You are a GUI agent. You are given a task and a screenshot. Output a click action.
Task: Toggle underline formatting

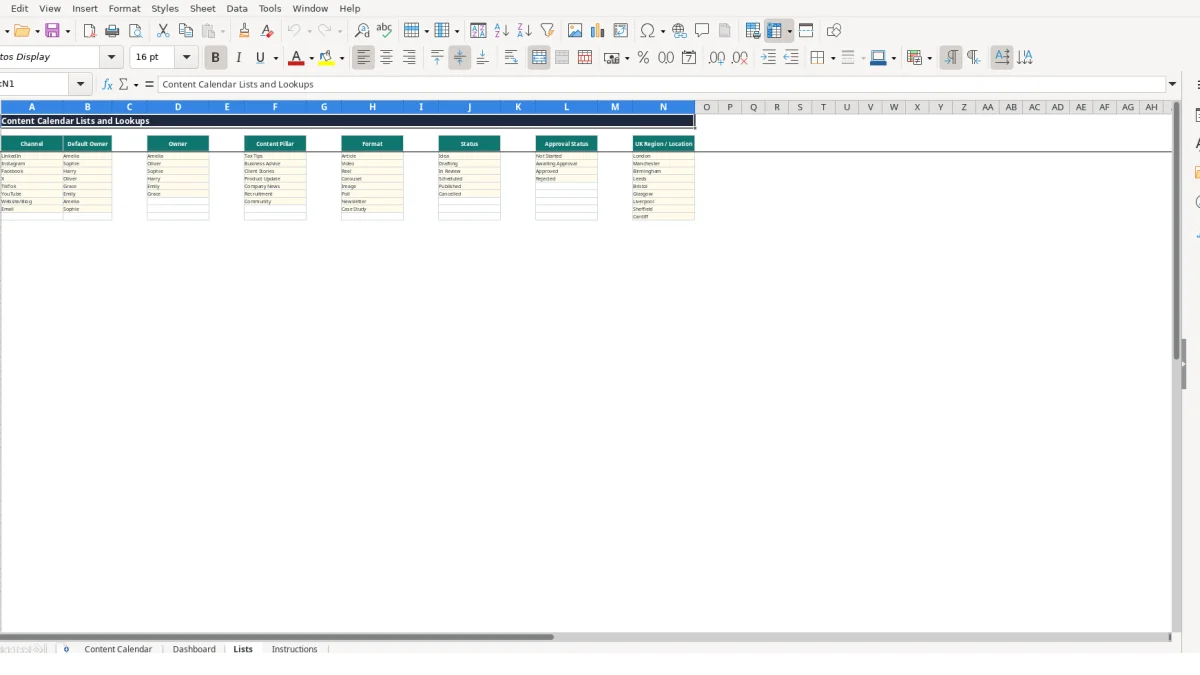[x=260, y=58]
